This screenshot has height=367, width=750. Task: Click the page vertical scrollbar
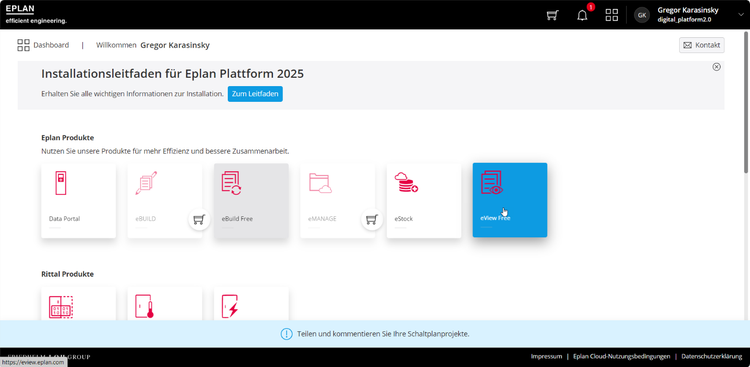[x=747, y=101]
